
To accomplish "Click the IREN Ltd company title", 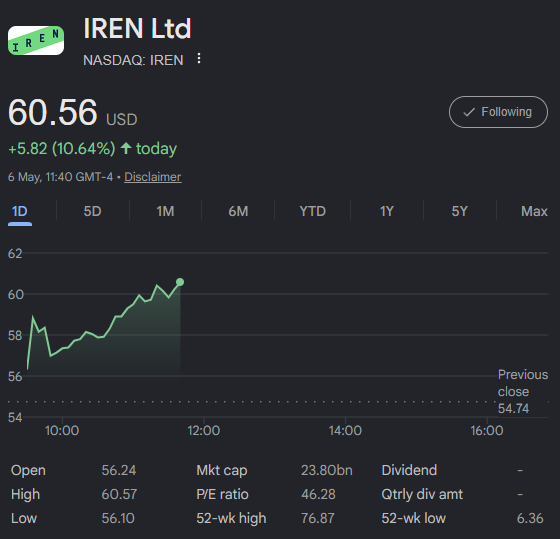I will (x=138, y=28).
